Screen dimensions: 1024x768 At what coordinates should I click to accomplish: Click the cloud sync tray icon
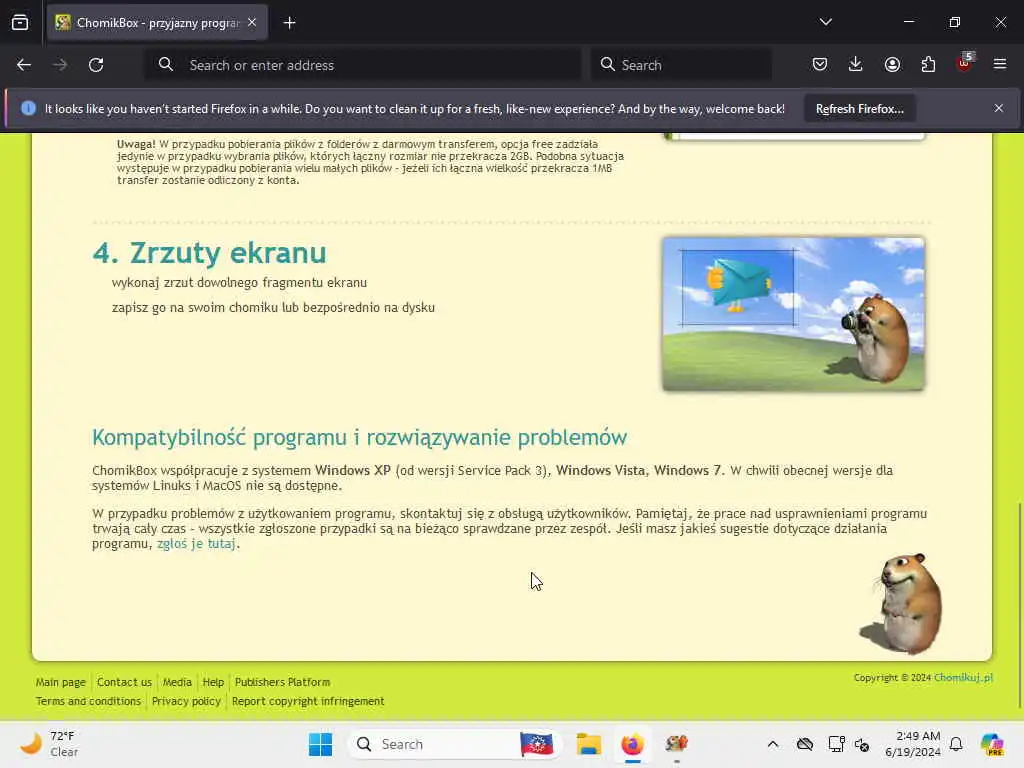[805, 744]
